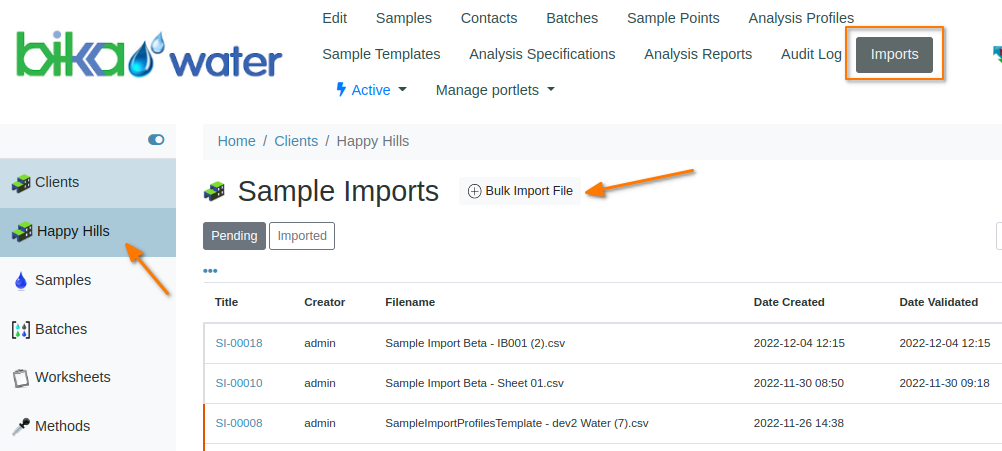Switch to the Analysis Specifications tab

(x=542, y=54)
